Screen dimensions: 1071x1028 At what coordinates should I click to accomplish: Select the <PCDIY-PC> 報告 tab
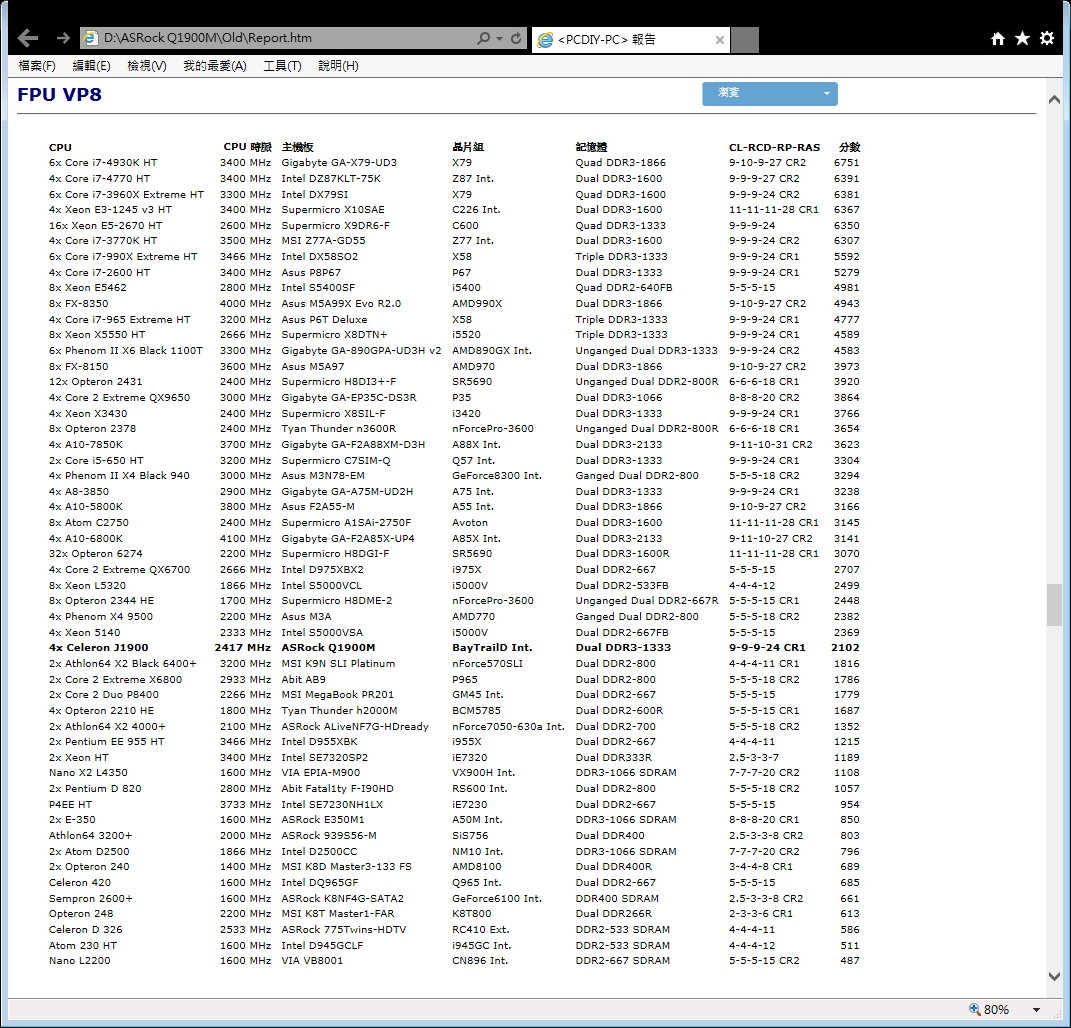(x=630, y=40)
